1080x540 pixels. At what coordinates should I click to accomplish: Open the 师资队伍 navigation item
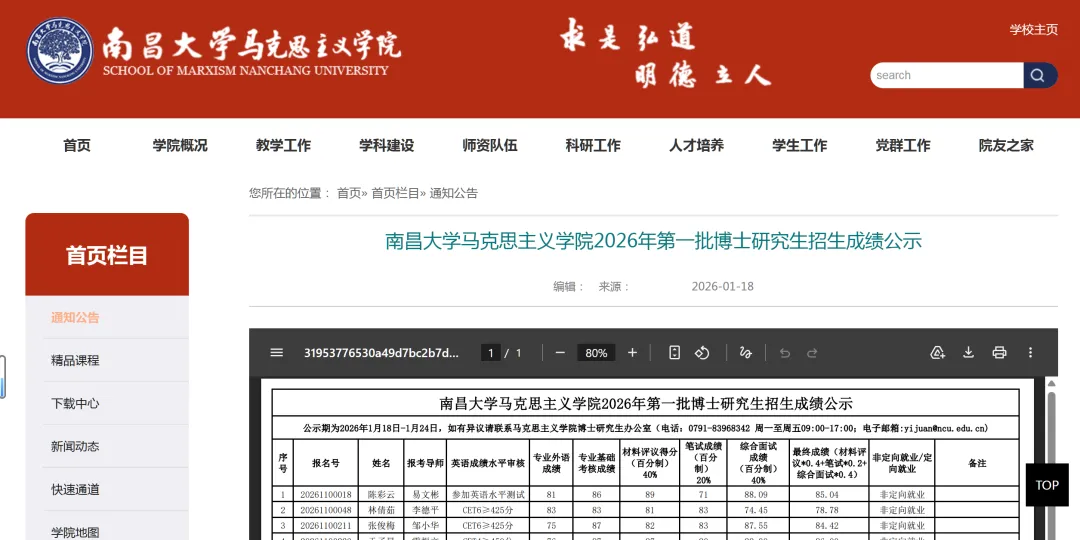point(490,145)
